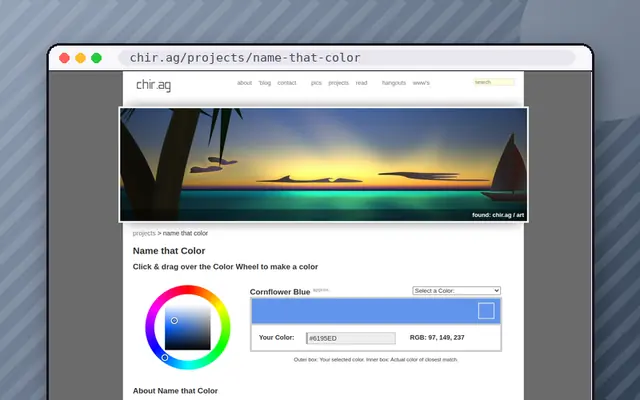Open the contact nav link
640x400 pixels.
pyautogui.click(x=287, y=83)
